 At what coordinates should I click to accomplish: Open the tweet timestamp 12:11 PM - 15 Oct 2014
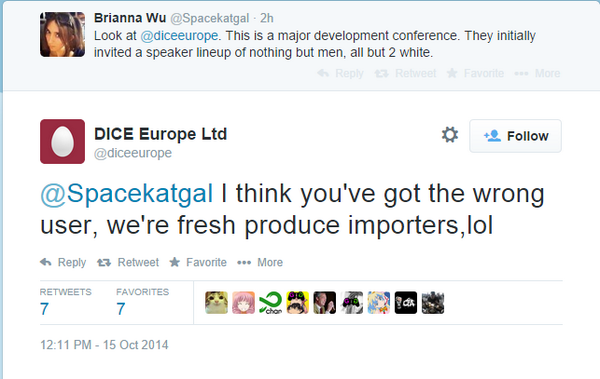[x=104, y=345]
